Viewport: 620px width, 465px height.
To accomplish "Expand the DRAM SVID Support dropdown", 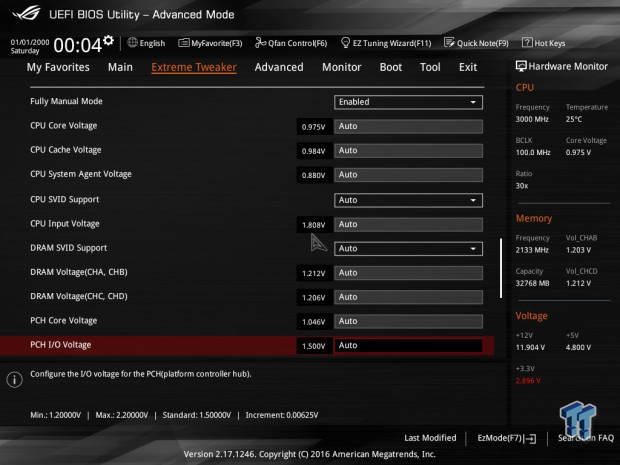I will click(x=408, y=249).
